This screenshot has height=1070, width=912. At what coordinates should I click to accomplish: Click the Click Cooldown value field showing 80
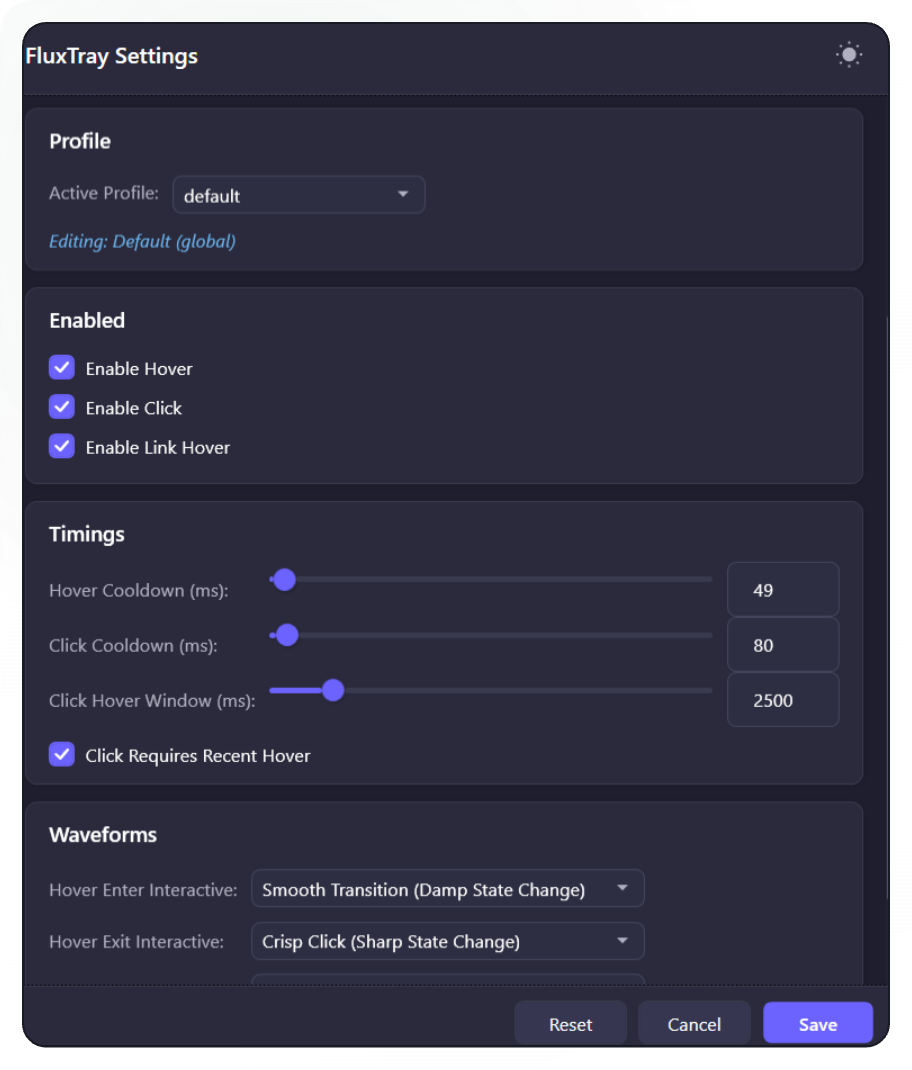(782, 645)
